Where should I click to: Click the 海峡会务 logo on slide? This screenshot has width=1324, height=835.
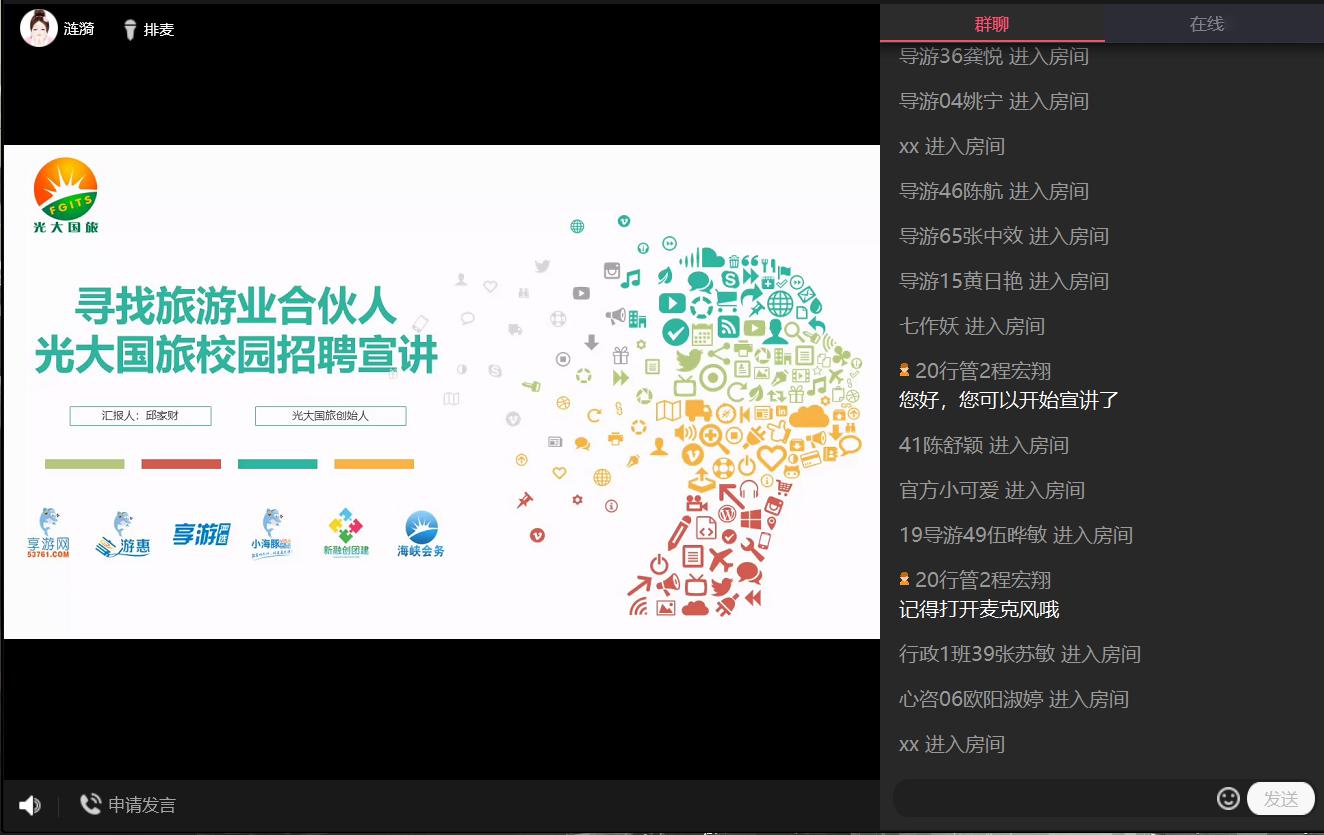tap(421, 534)
